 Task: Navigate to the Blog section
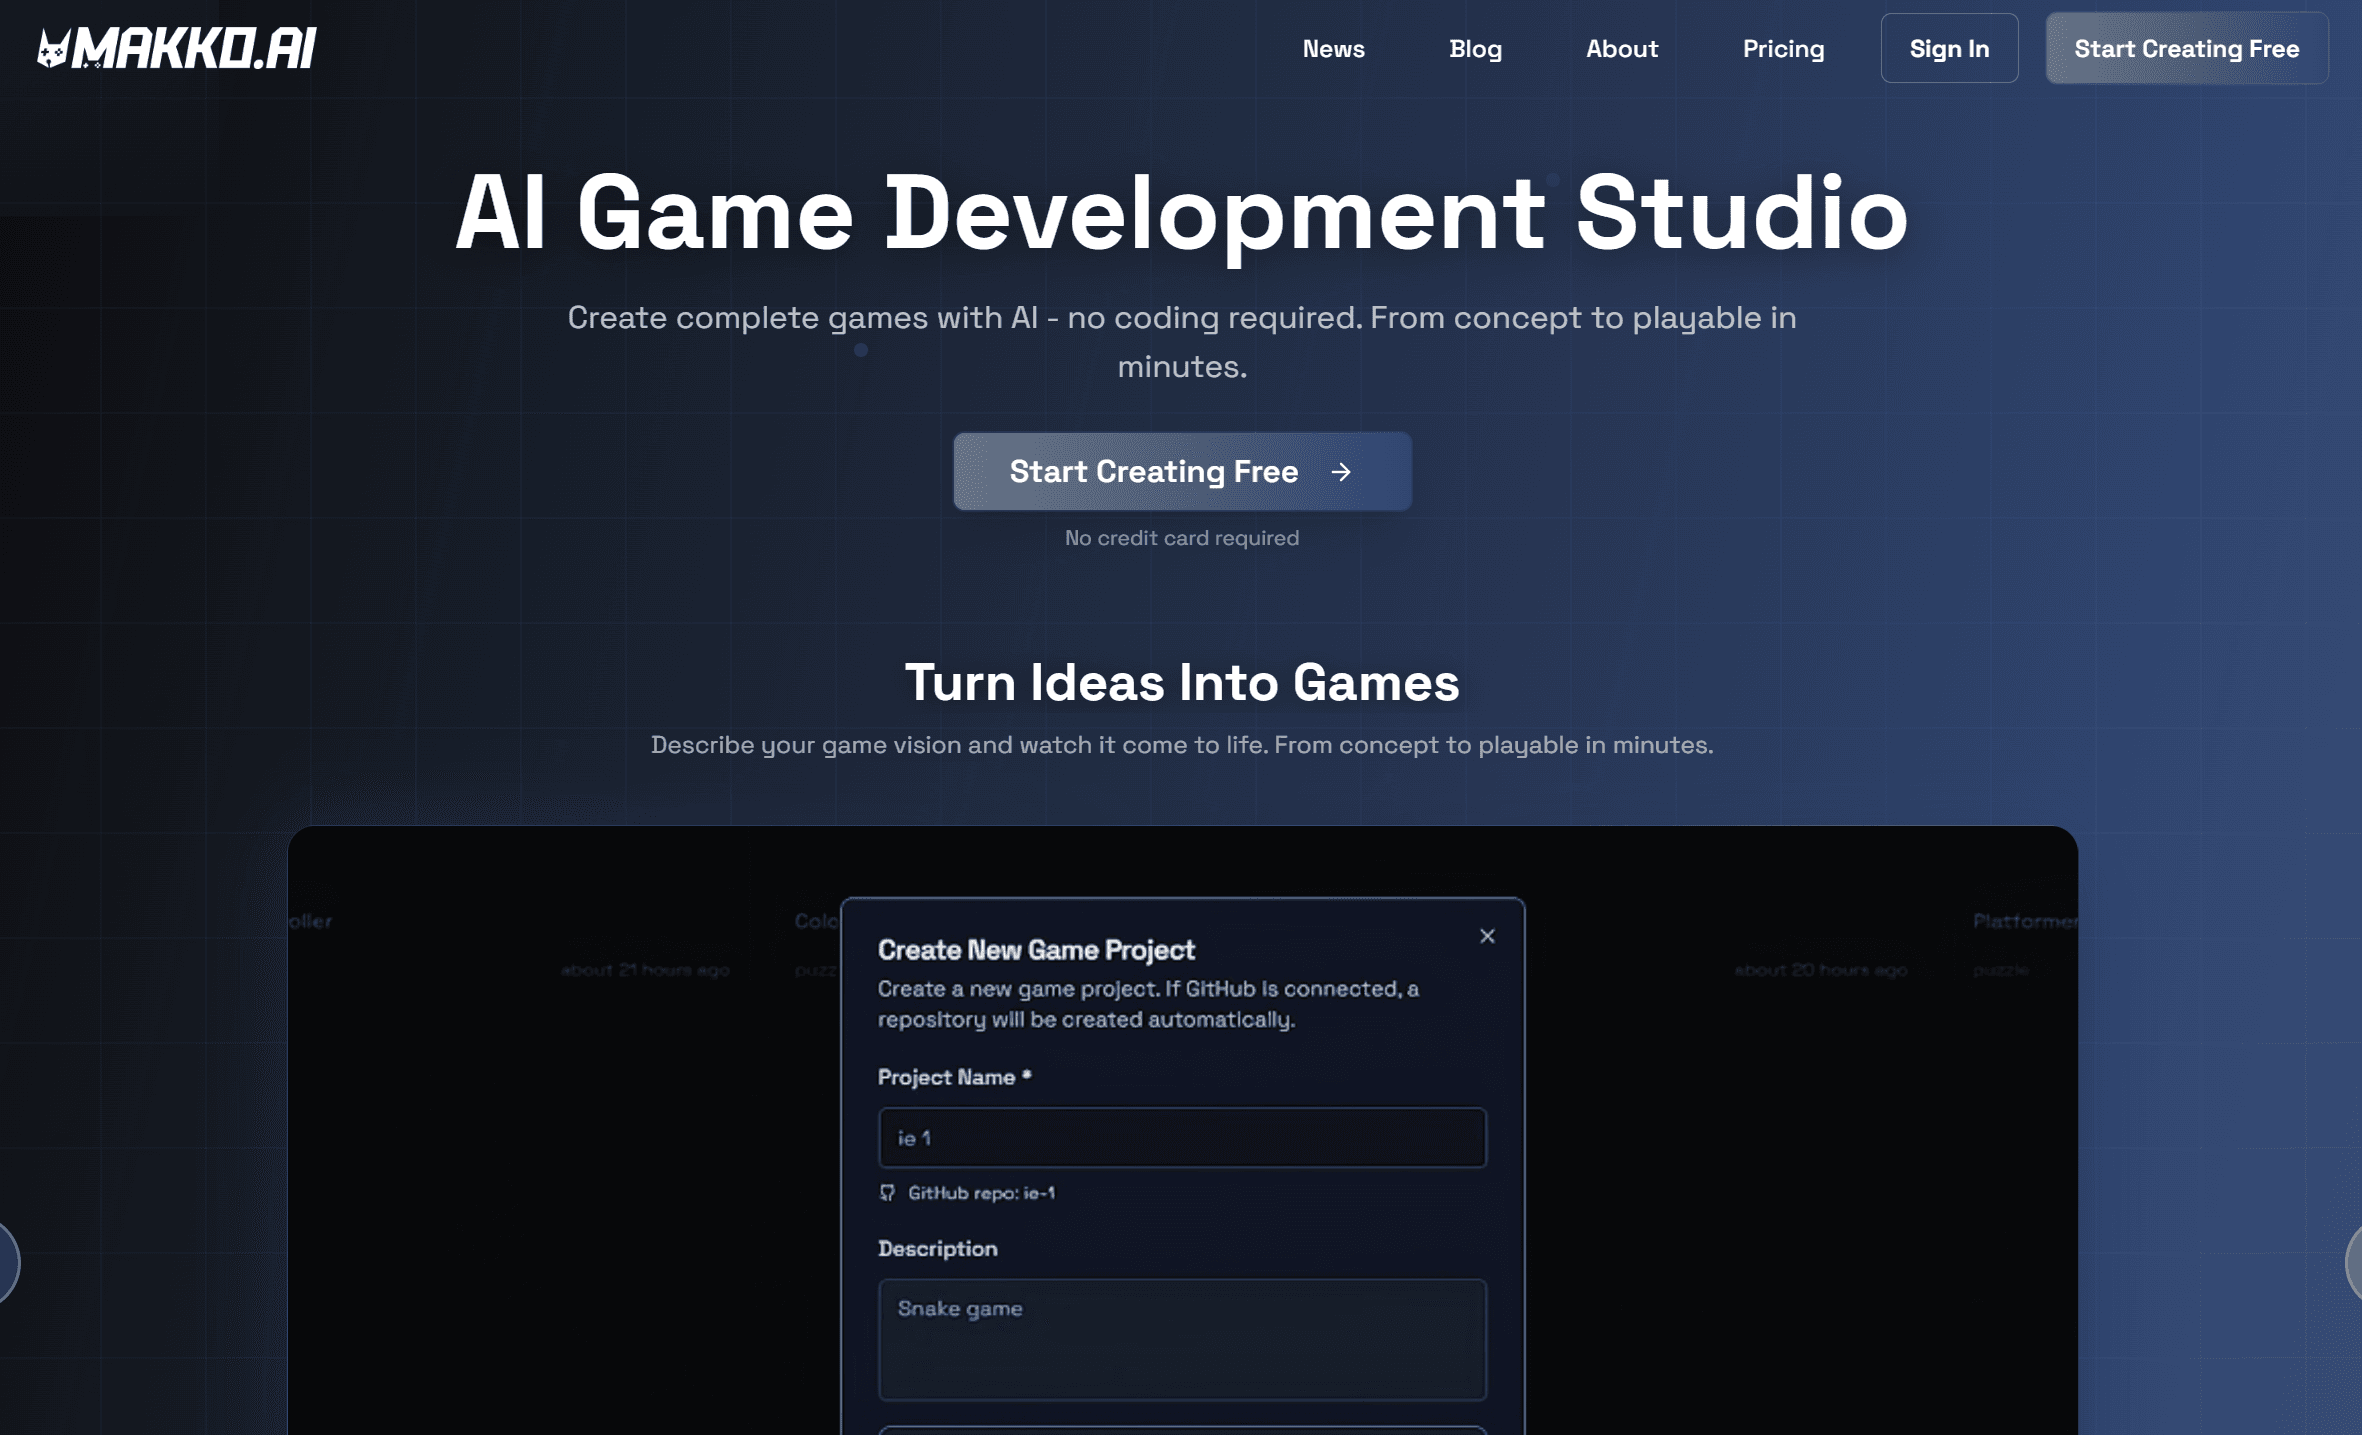coord(1475,49)
